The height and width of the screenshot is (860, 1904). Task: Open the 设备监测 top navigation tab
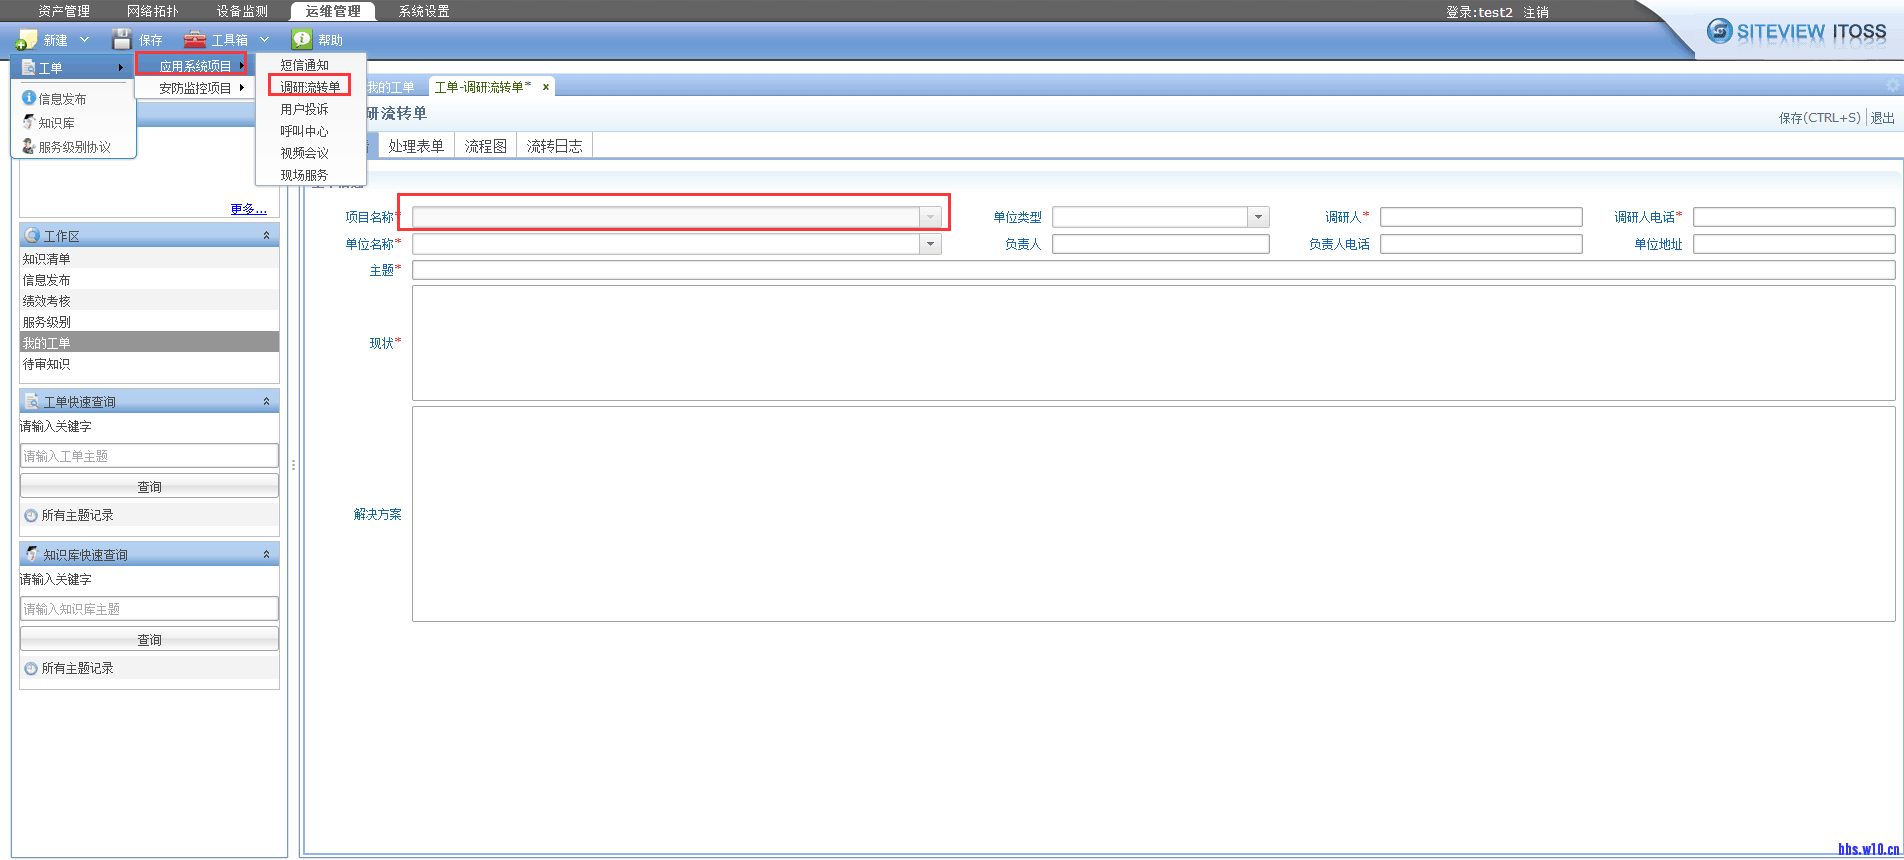(242, 11)
